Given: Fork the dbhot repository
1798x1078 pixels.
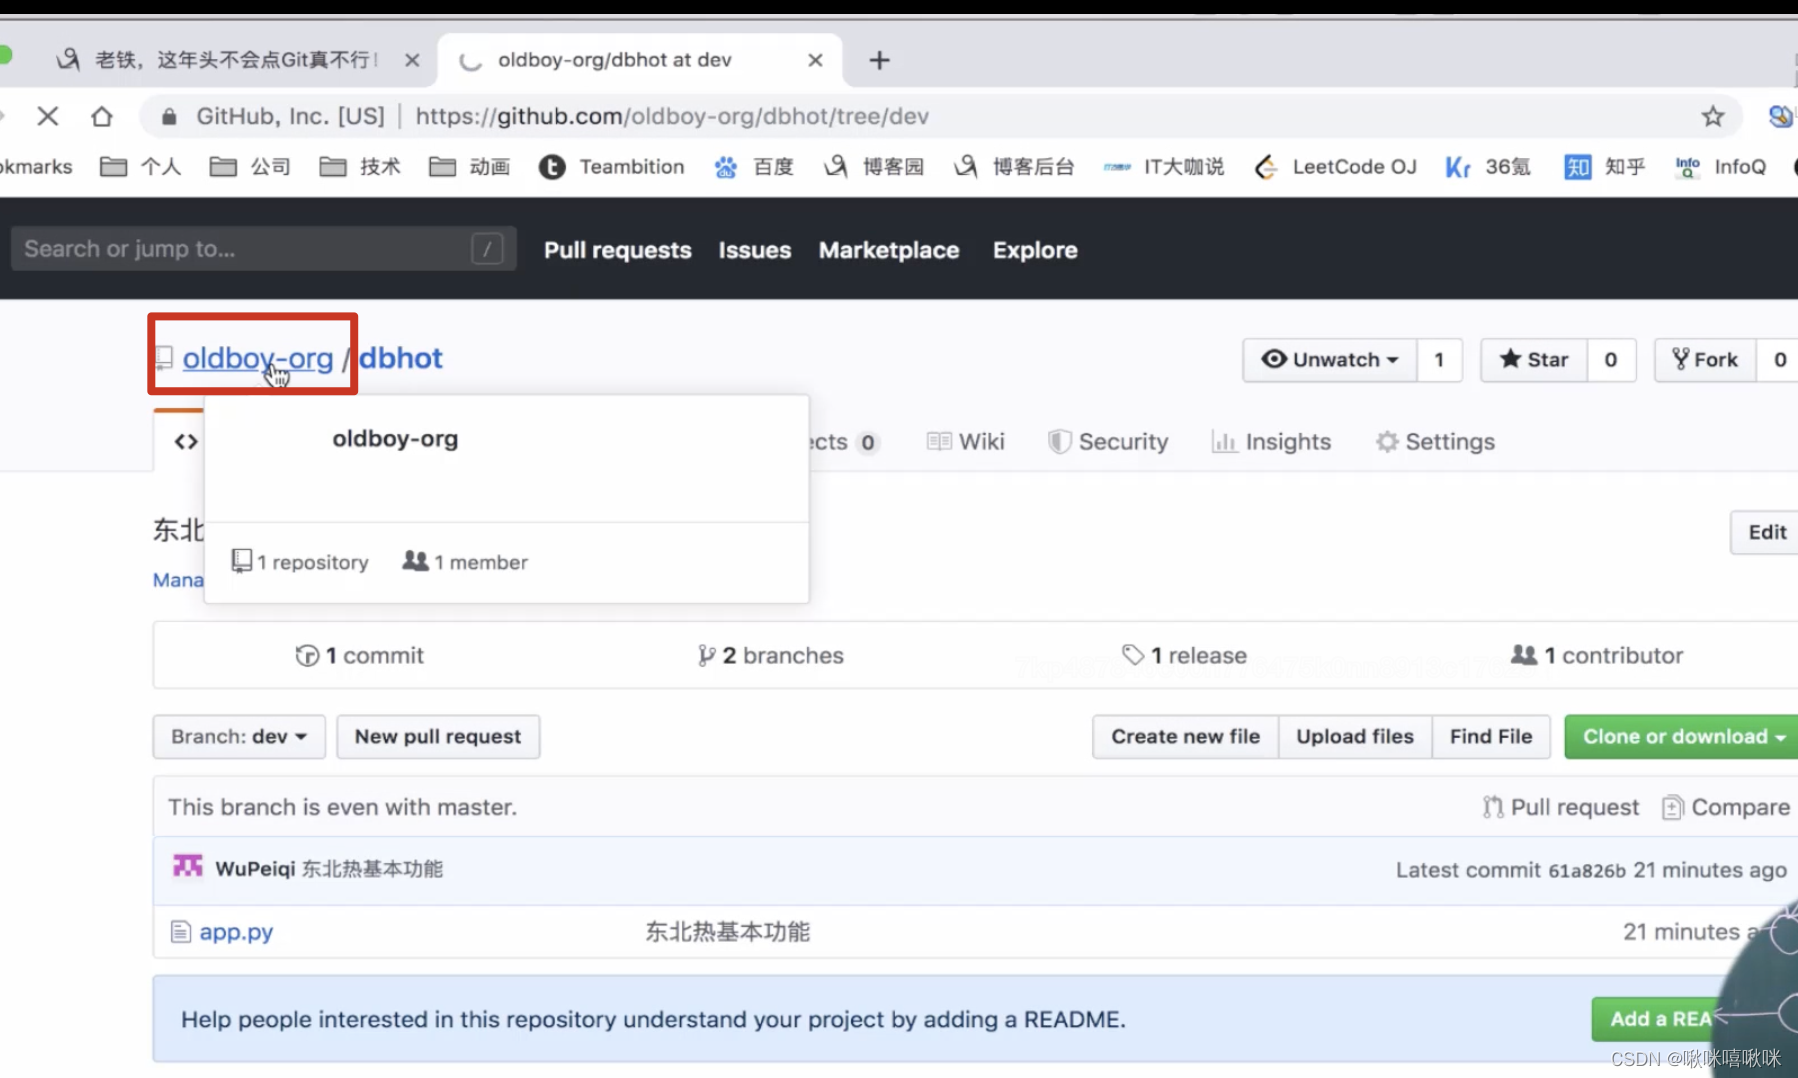Looking at the screenshot, I should 1705,360.
